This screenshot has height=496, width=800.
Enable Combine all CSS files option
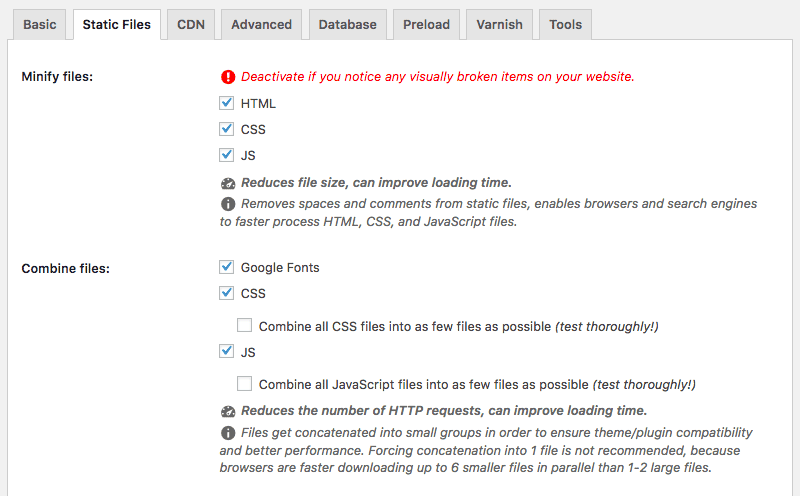pos(245,325)
